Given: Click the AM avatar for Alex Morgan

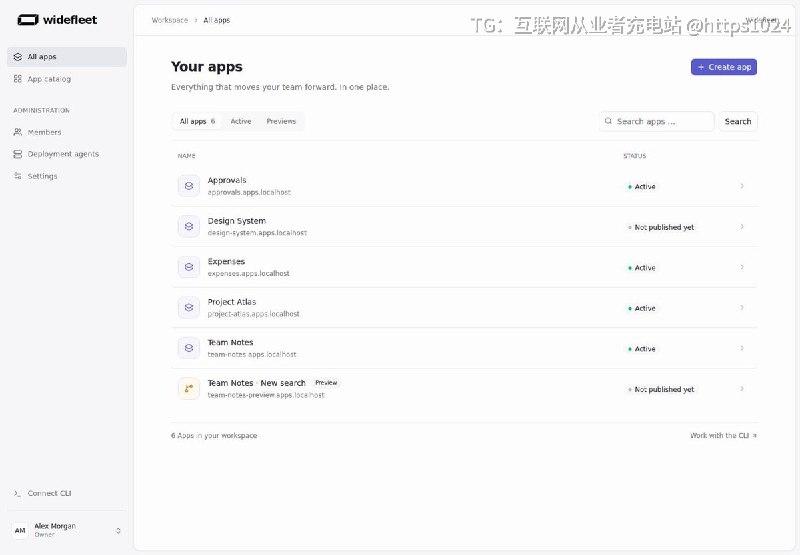Looking at the screenshot, I should tap(20, 530).
